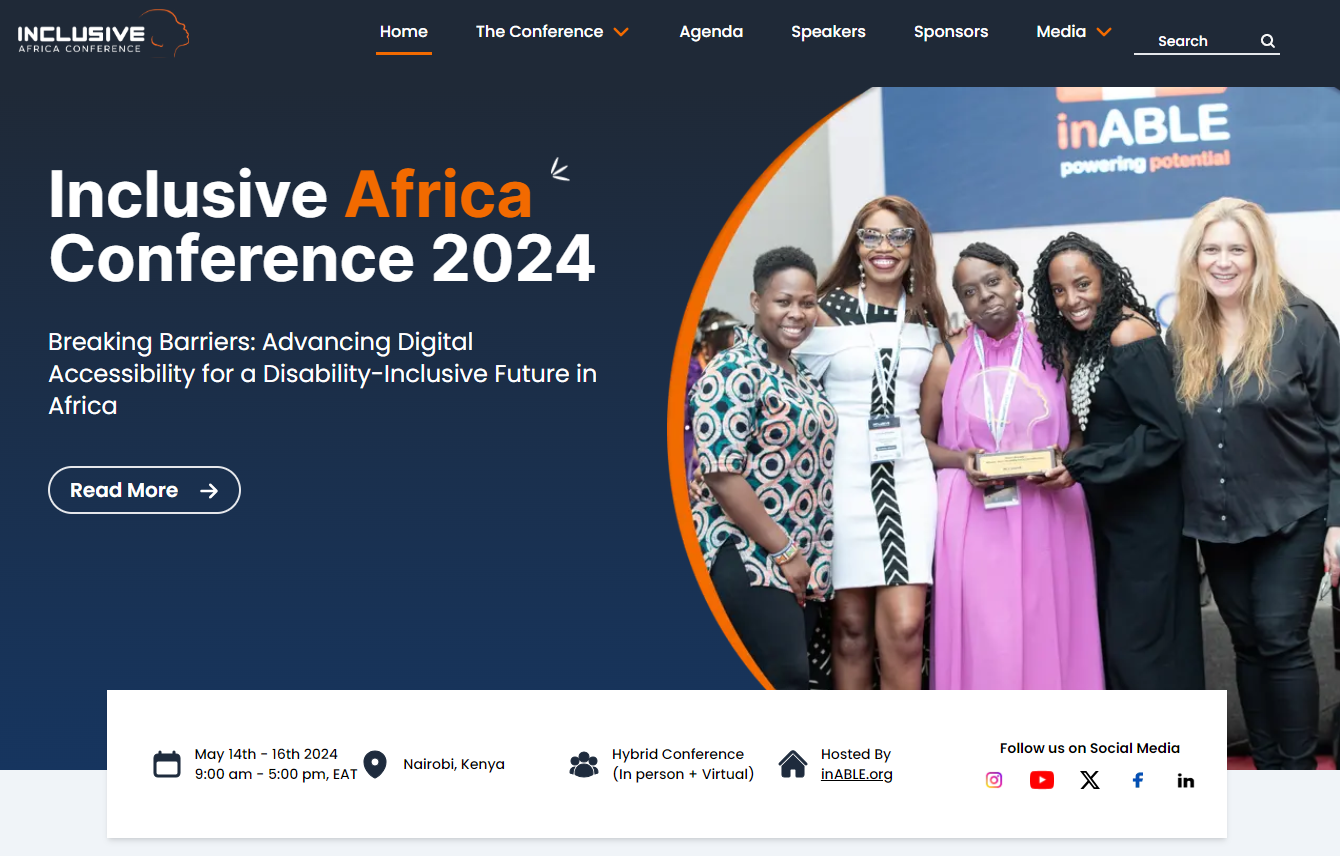Go to the Home menu item

404,32
